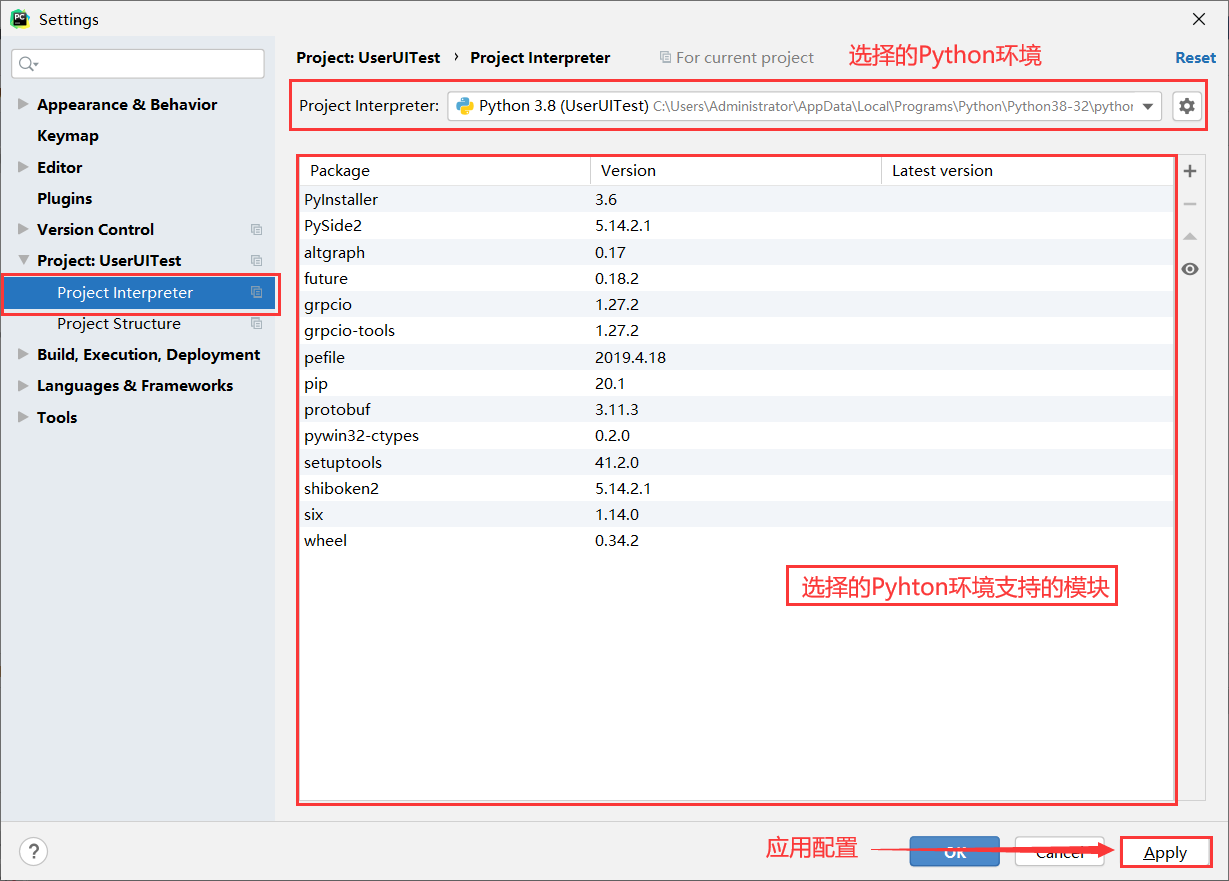Open the interpreter settings gear icon

tap(1187, 105)
